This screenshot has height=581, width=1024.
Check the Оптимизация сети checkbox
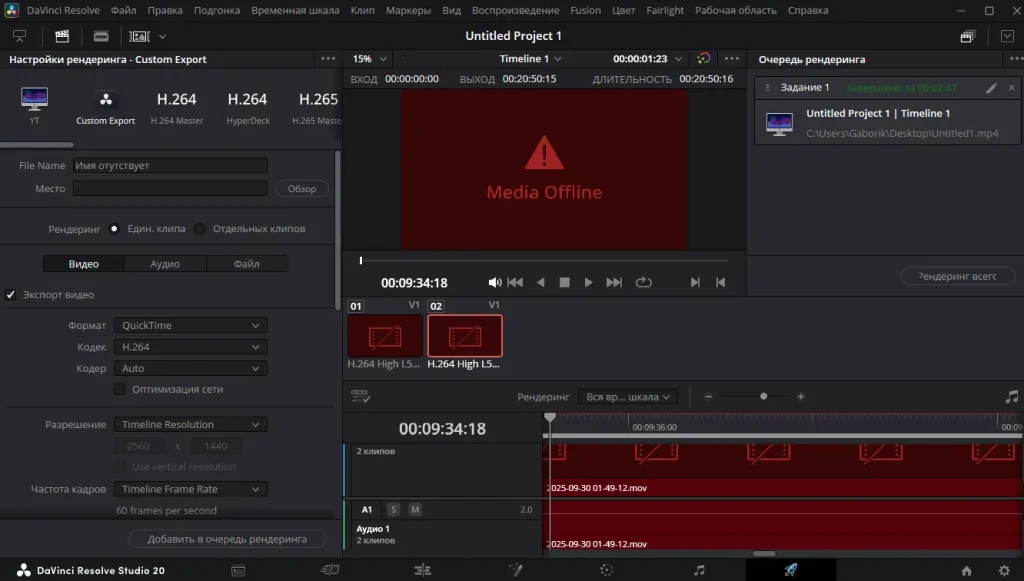(x=120, y=389)
